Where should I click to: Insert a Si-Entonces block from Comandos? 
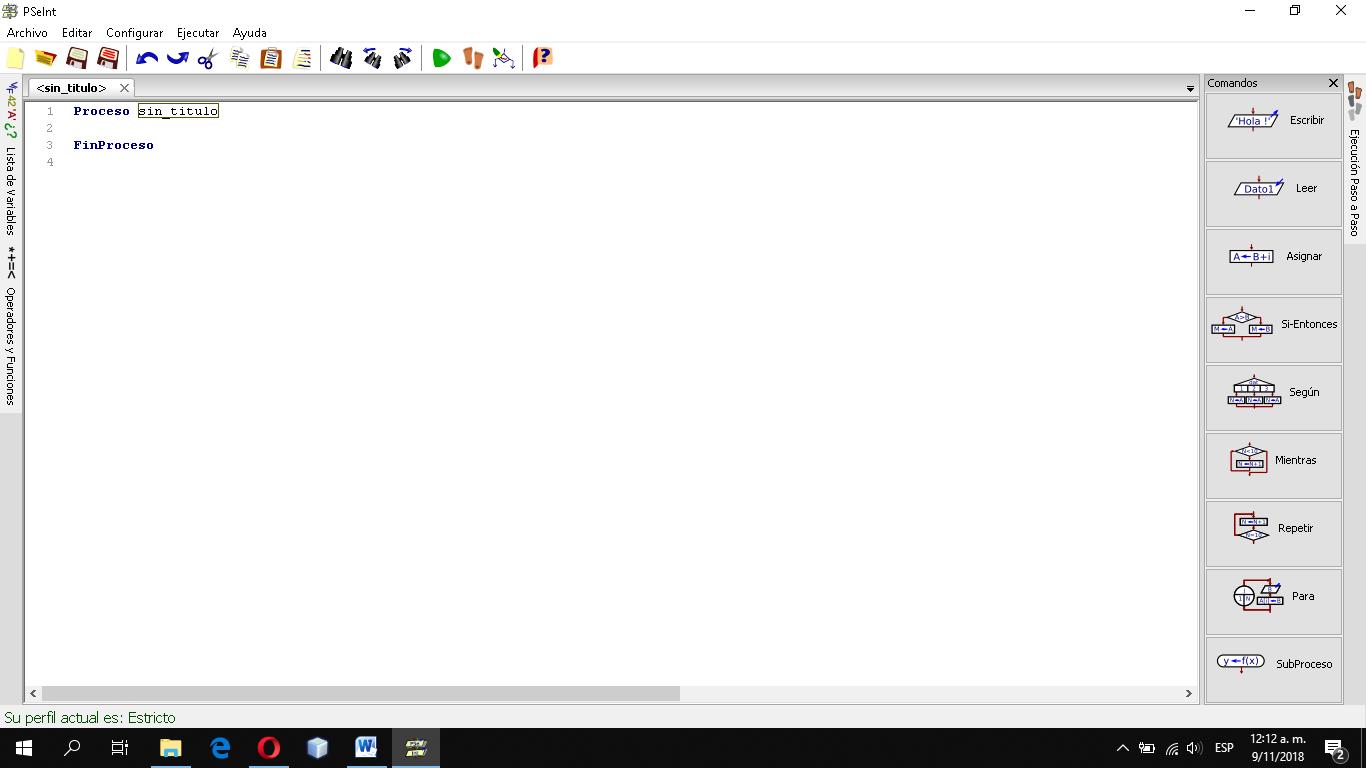(1273, 325)
